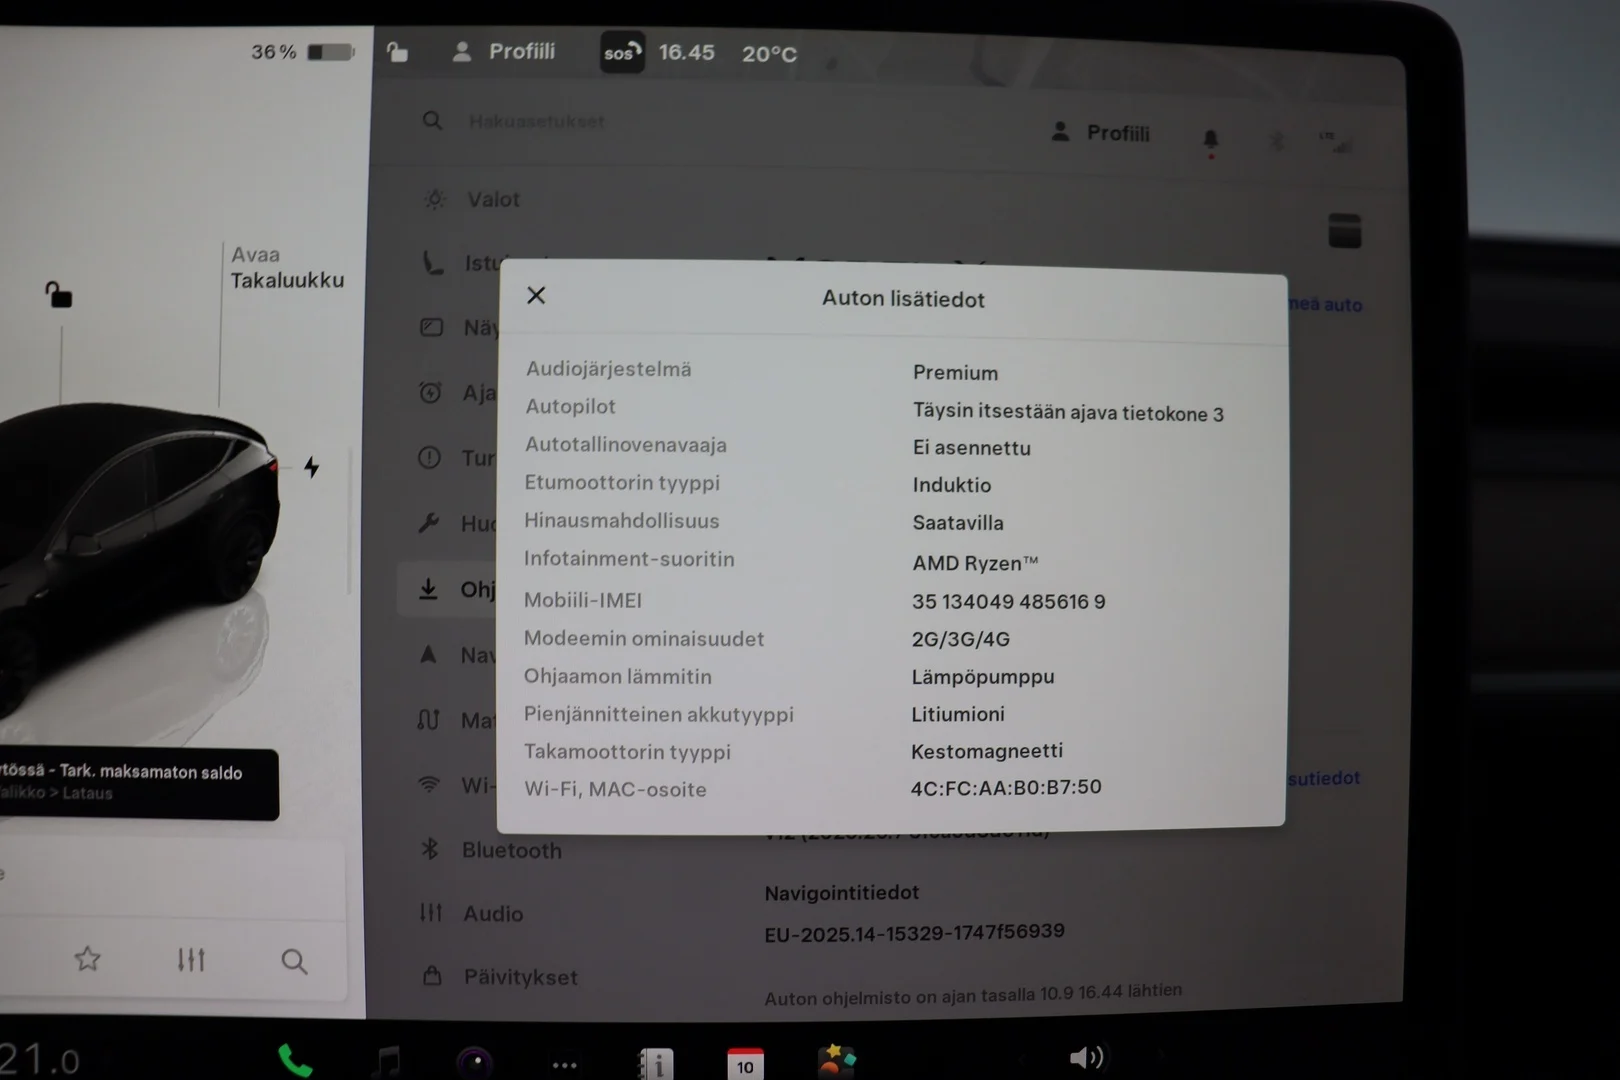Open the Matkat trips menu icon
Viewport: 1620px width, 1080px height.
click(428, 719)
